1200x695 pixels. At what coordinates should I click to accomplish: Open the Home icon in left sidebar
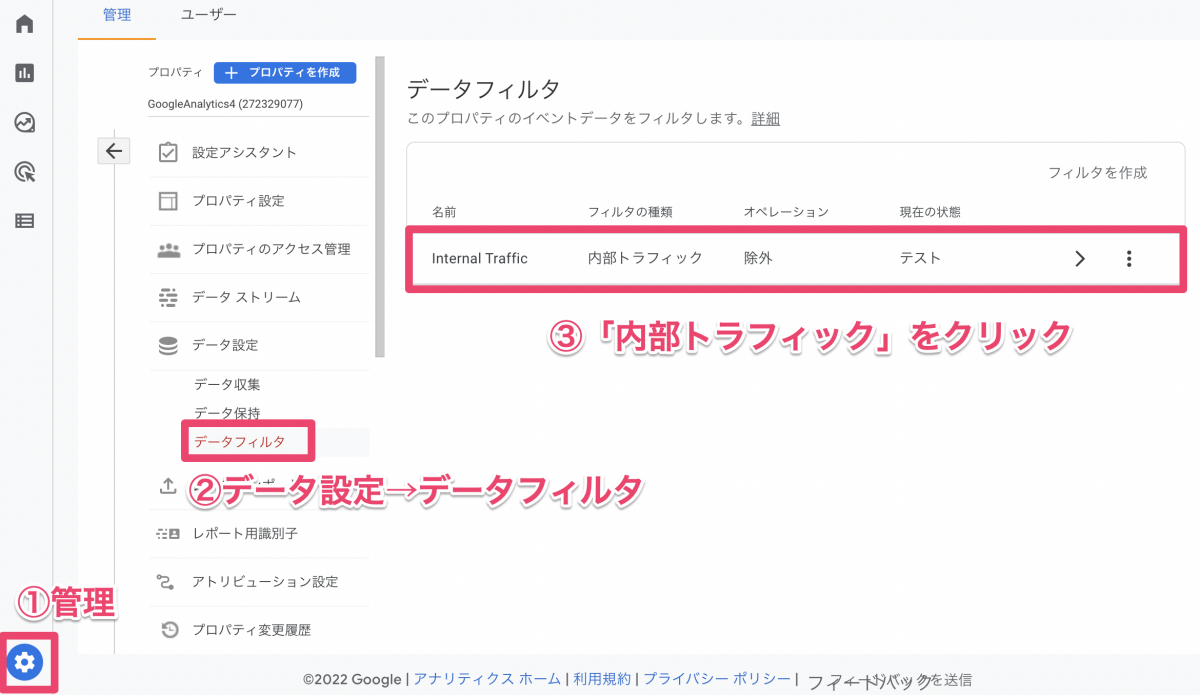pos(24,23)
